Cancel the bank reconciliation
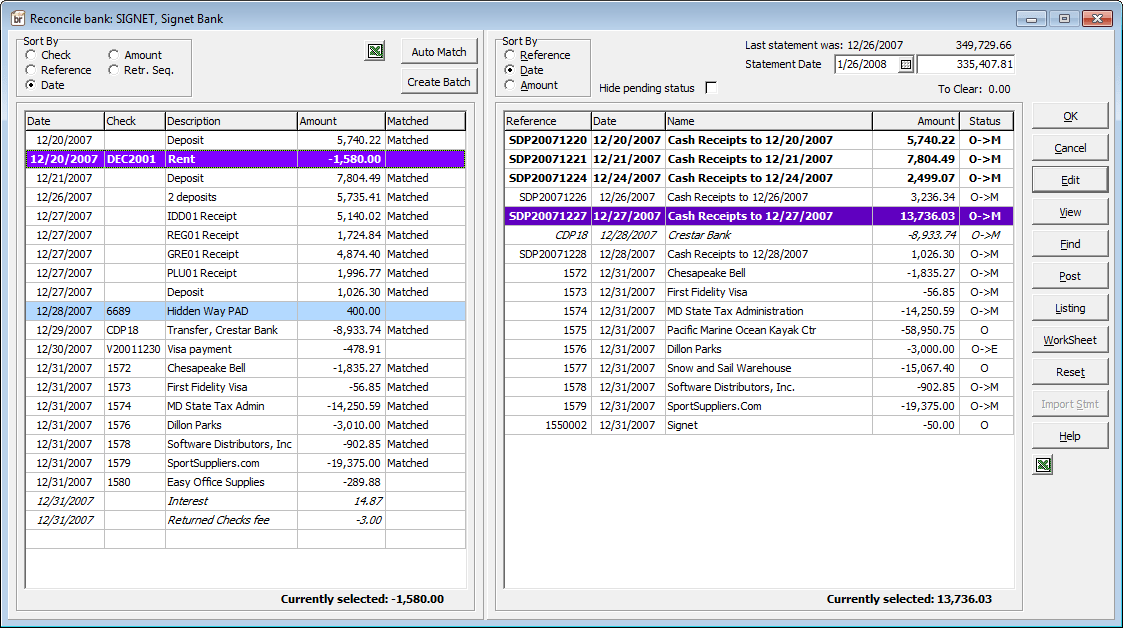Image resolution: width=1123 pixels, height=628 pixels. point(1070,147)
